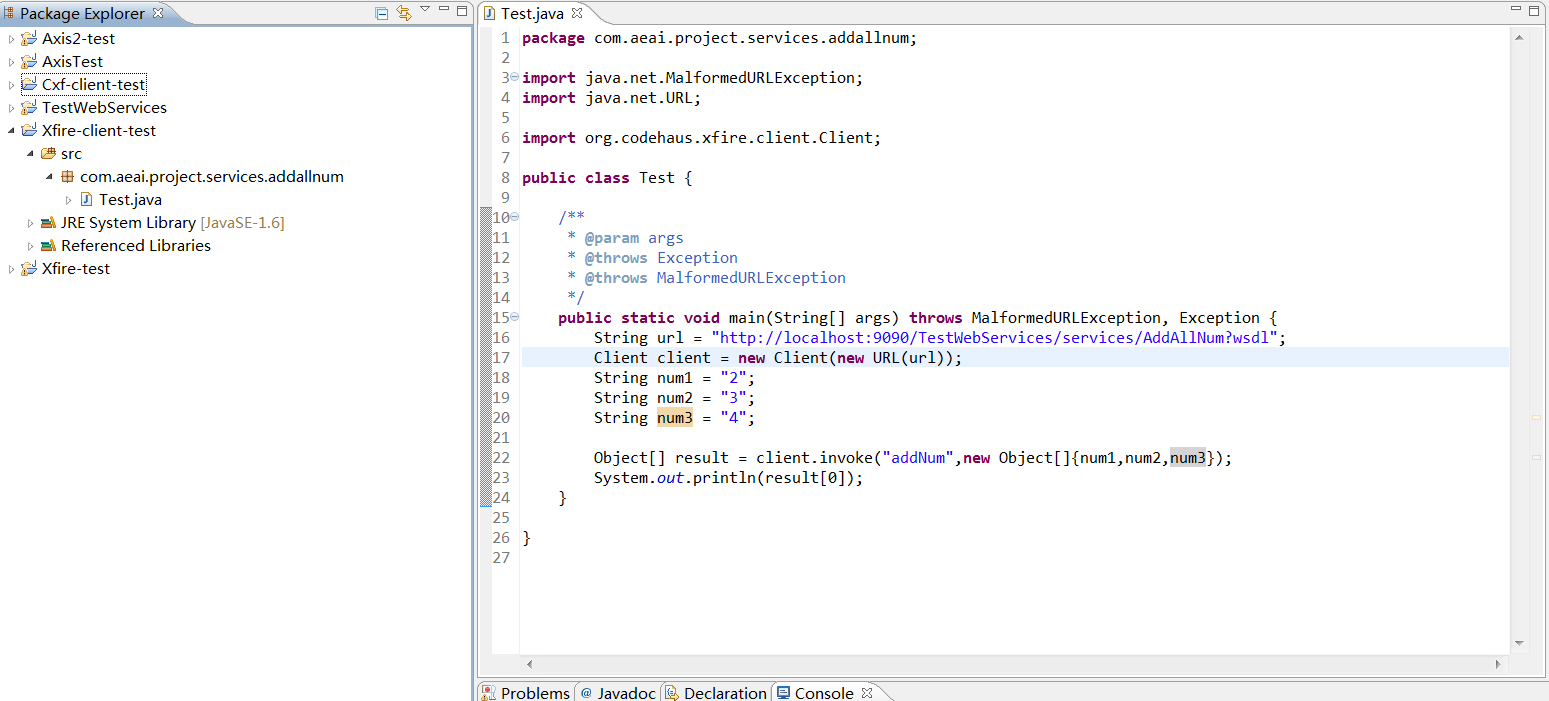Click the TestWebServices project icon

pos(29,108)
